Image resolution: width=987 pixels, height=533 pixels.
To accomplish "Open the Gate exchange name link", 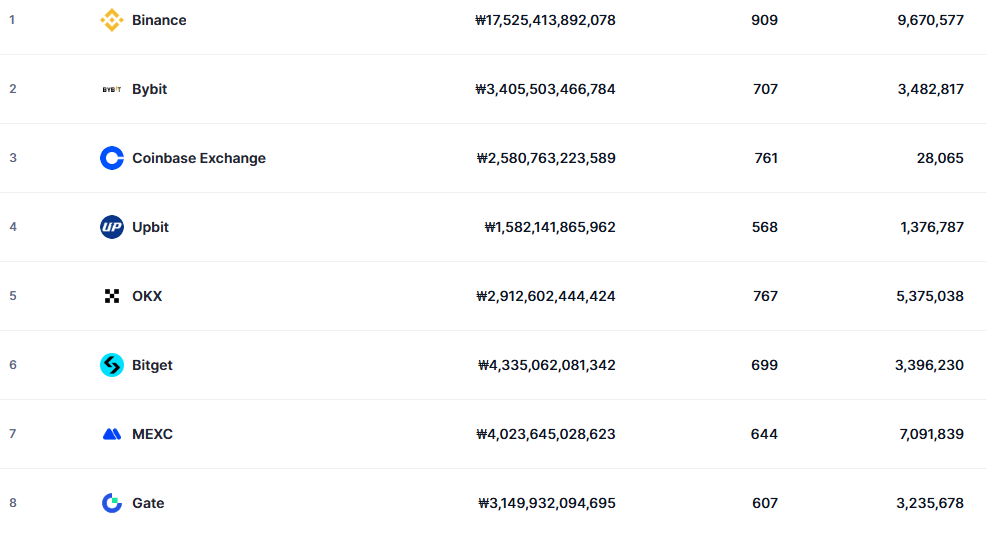I will (x=148, y=503).
